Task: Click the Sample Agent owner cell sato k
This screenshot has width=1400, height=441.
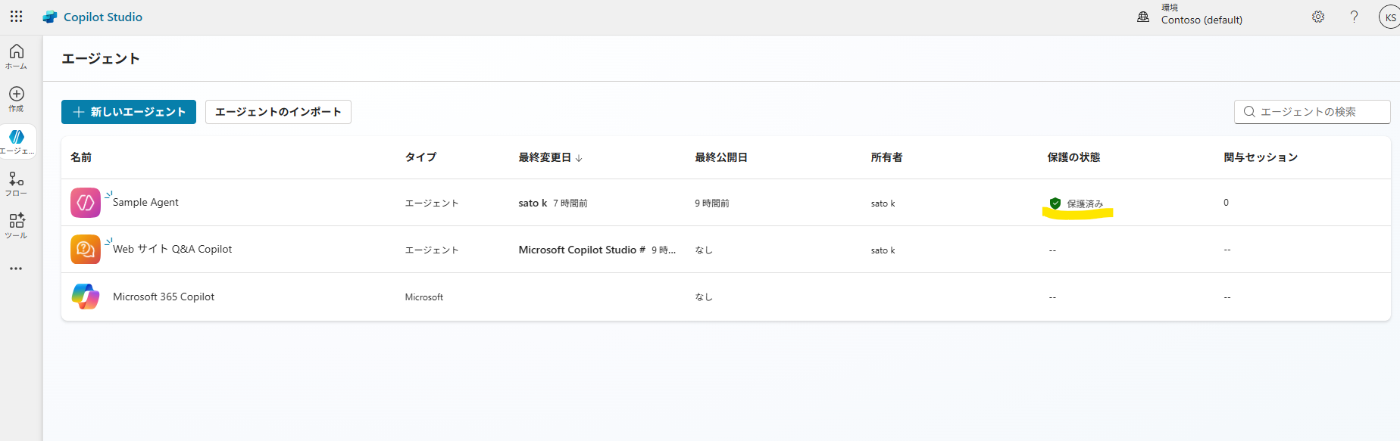Action: tap(883, 203)
